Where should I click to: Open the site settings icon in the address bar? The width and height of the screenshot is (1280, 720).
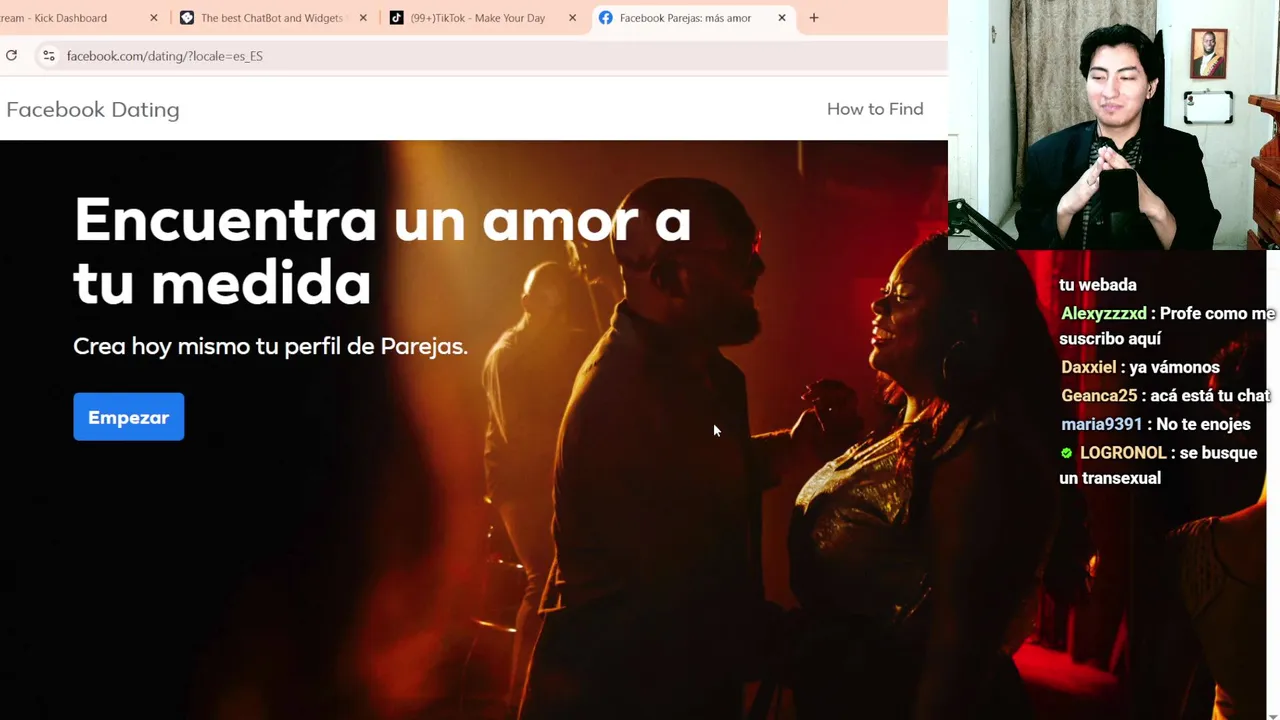48,56
